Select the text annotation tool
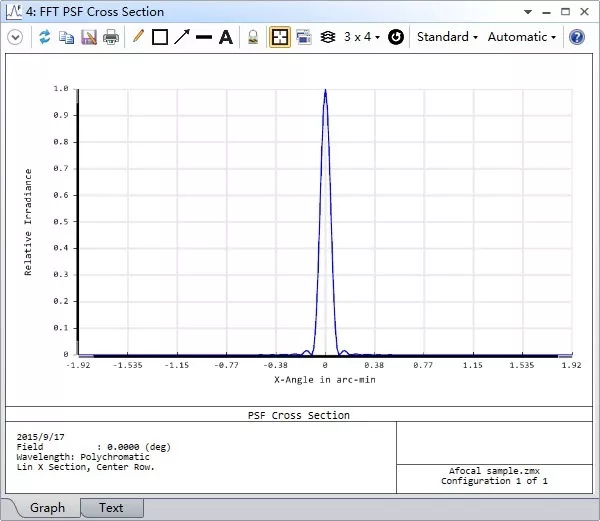 226,37
